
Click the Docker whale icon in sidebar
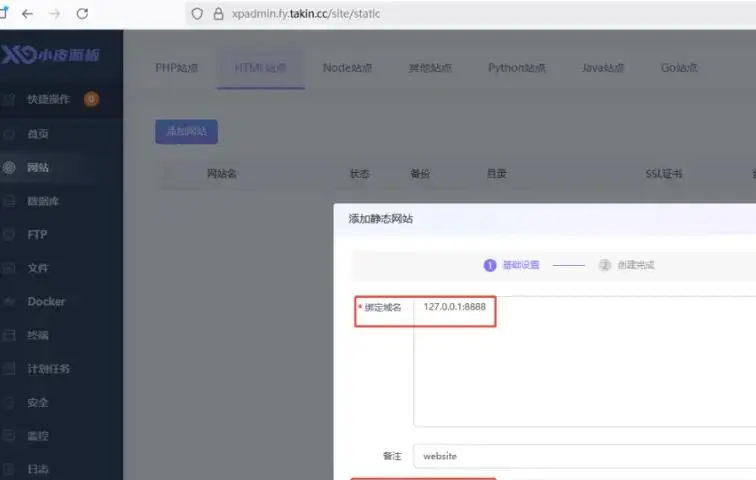pyautogui.click(x=9, y=301)
